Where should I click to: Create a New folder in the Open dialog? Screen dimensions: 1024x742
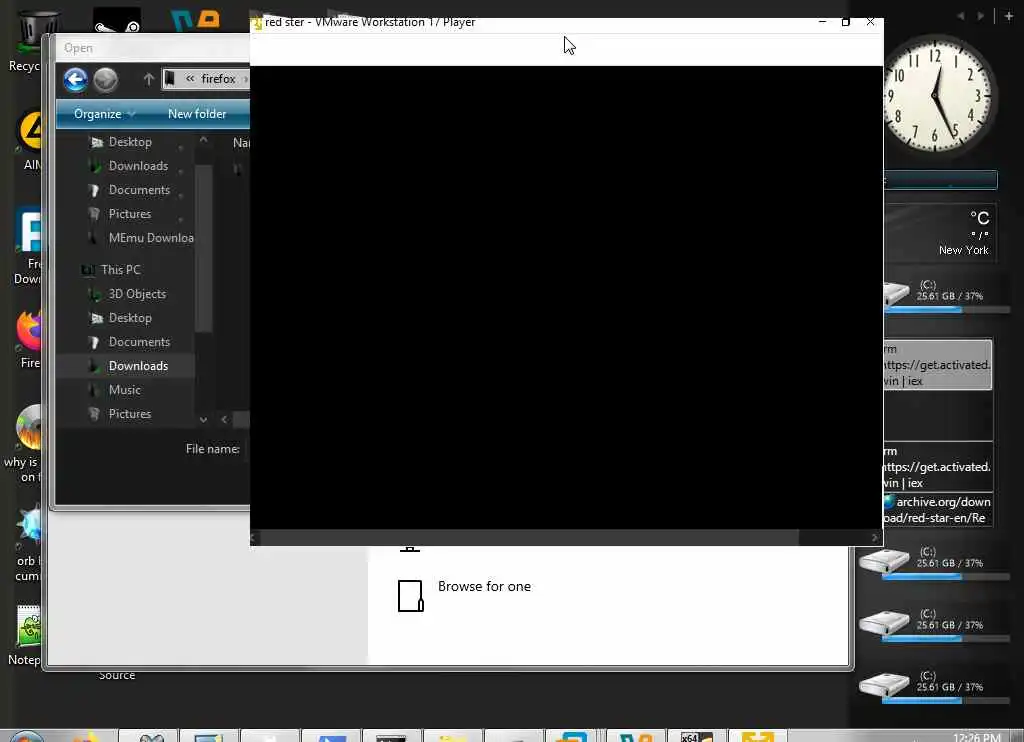[x=197, y=114]
